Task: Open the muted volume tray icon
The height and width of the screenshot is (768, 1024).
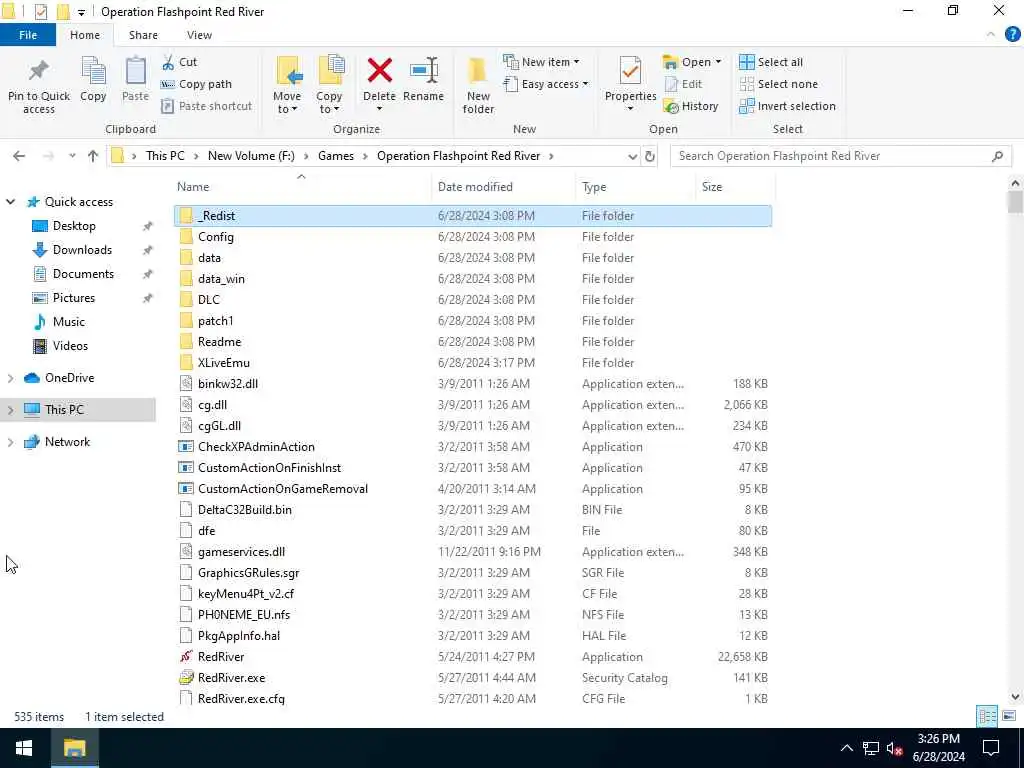Action: (894, 748)
